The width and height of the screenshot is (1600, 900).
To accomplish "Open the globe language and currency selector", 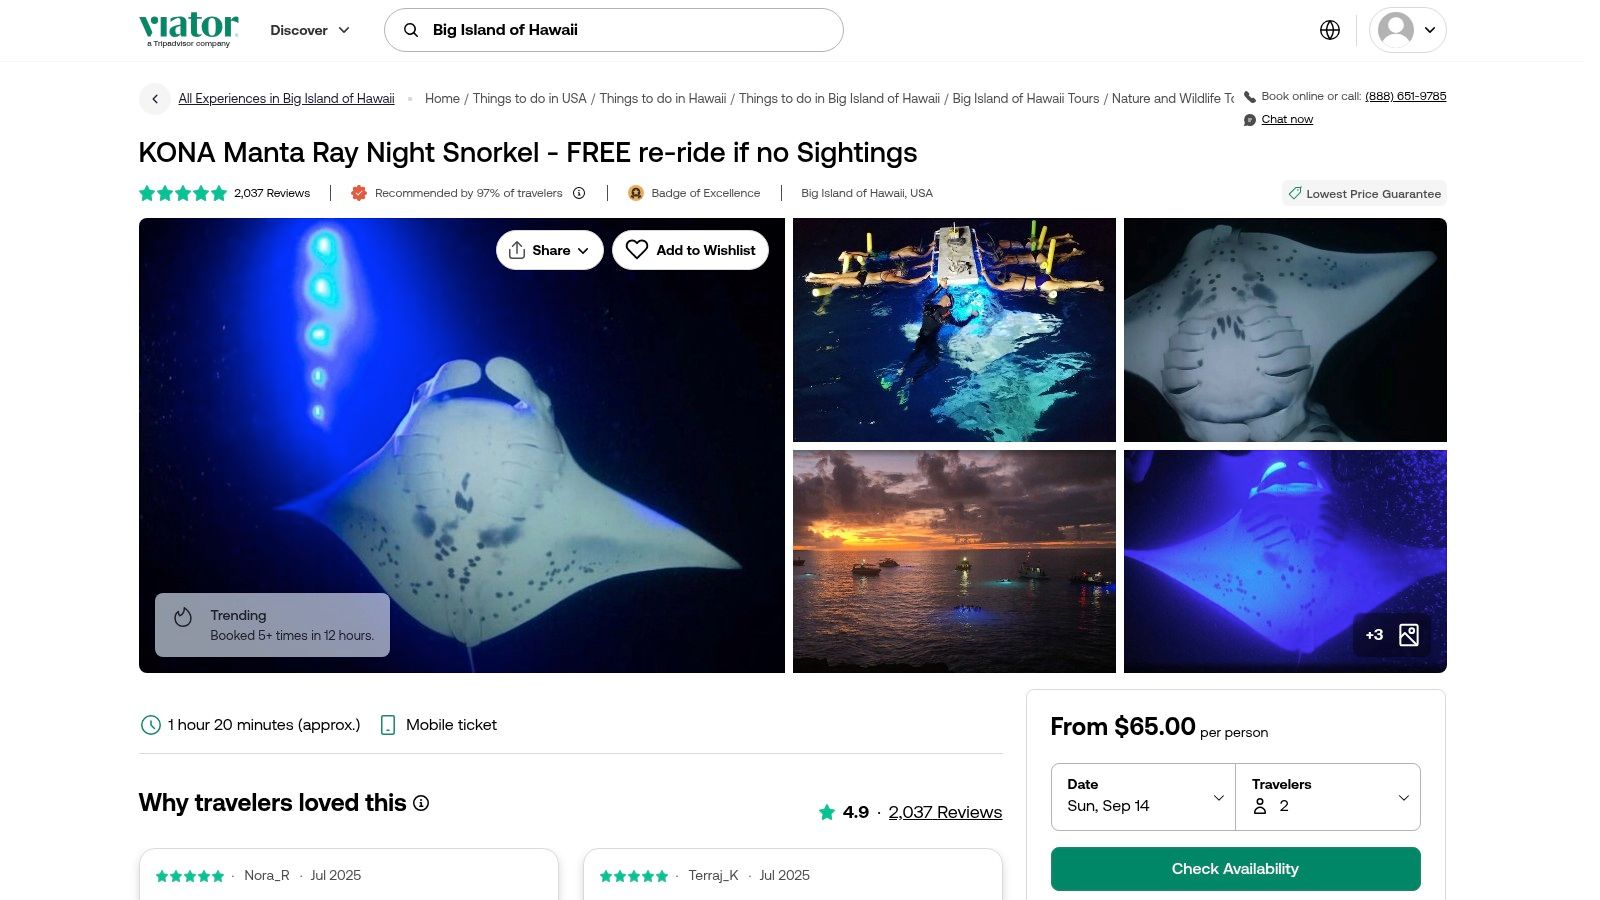I will (x=1330, y=30).
